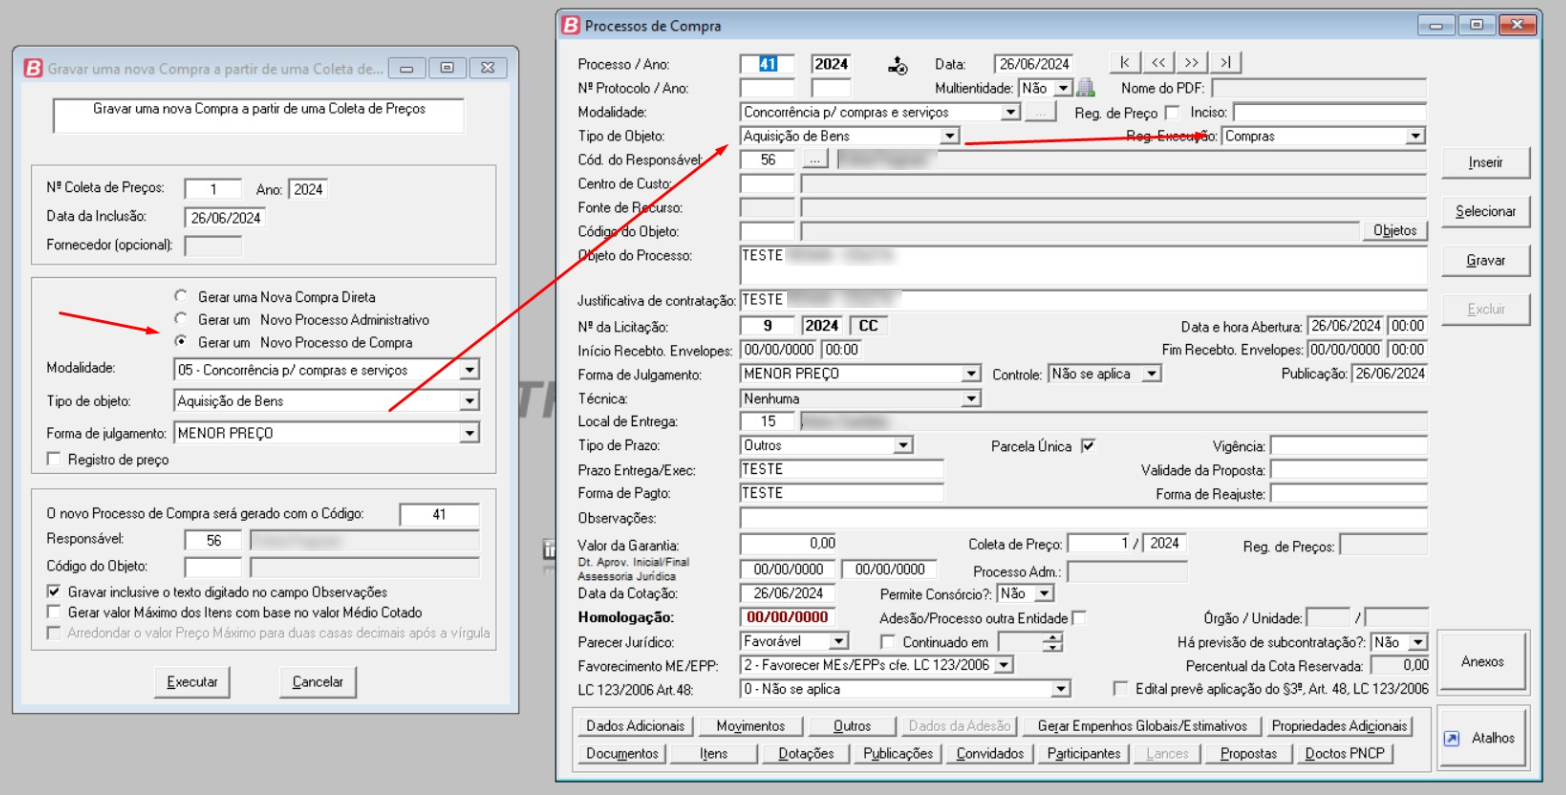This screenshot has width=1566, height=795.
Task: Click Inserir button
Action: [x=1485, y=162]
